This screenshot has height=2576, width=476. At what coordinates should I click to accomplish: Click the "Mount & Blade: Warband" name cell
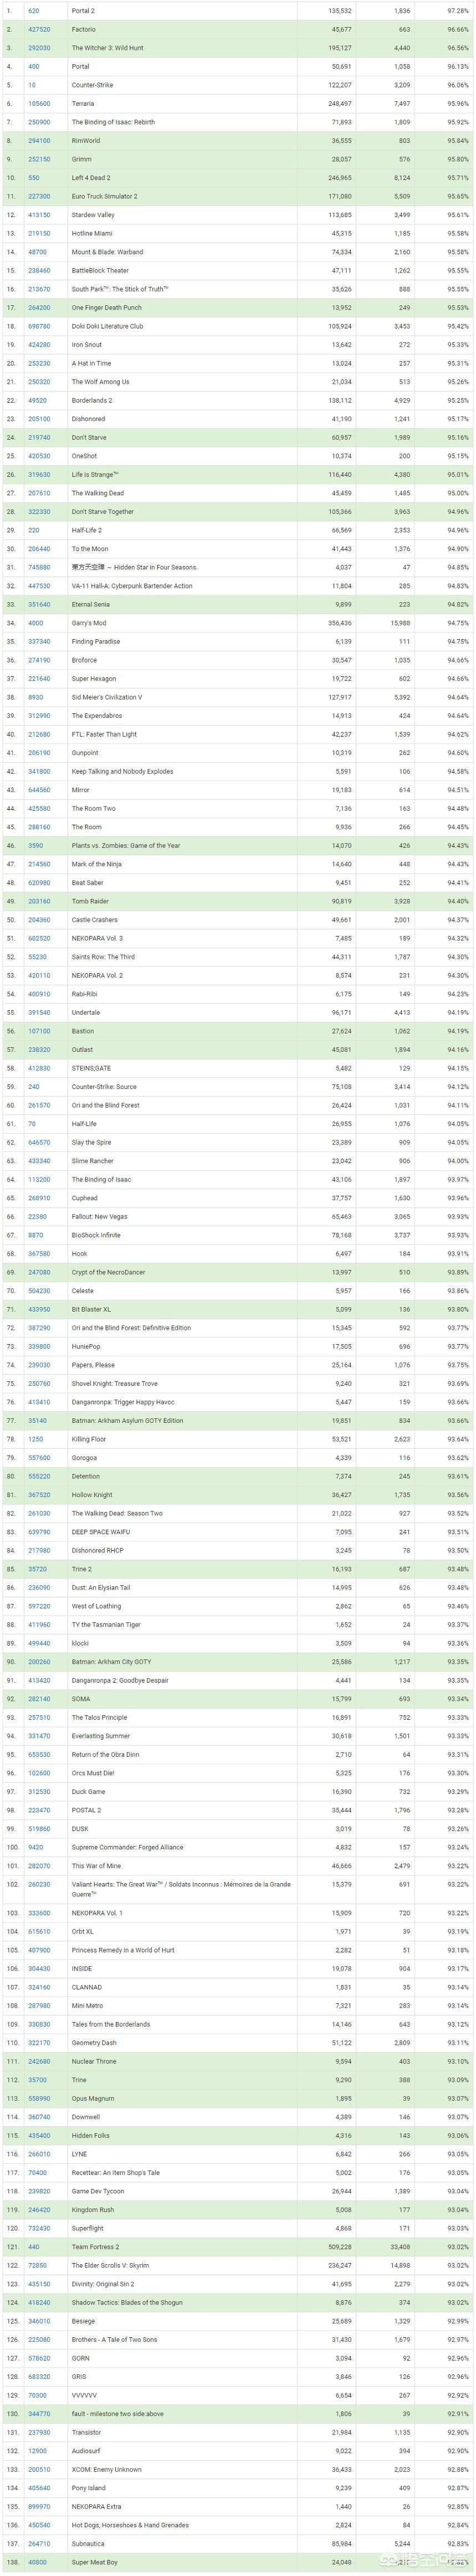tap(107, 252)
